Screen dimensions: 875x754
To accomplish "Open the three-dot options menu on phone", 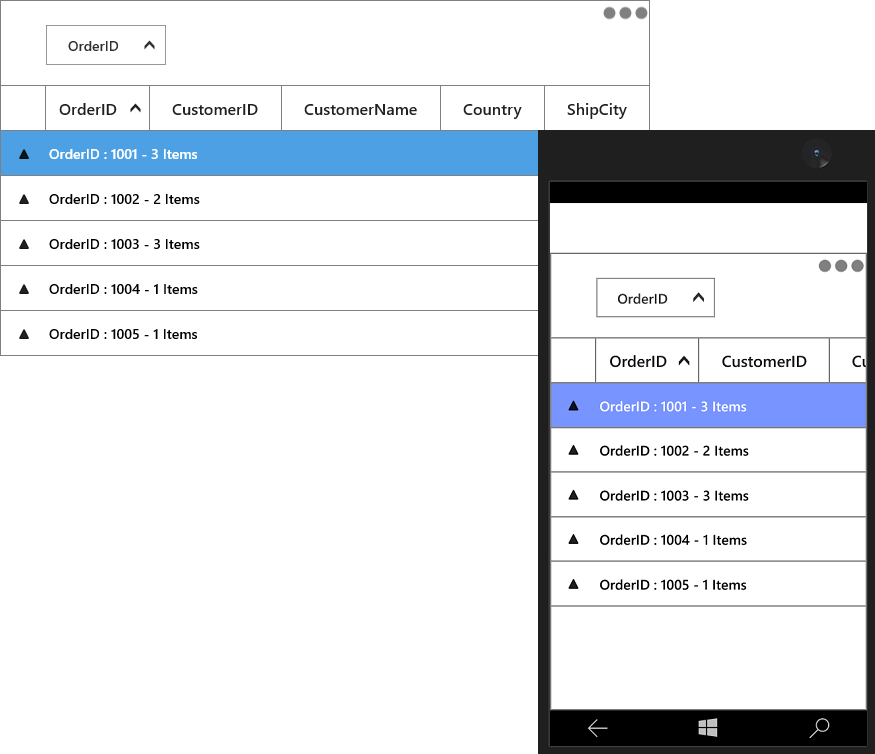I will (841, 266).
